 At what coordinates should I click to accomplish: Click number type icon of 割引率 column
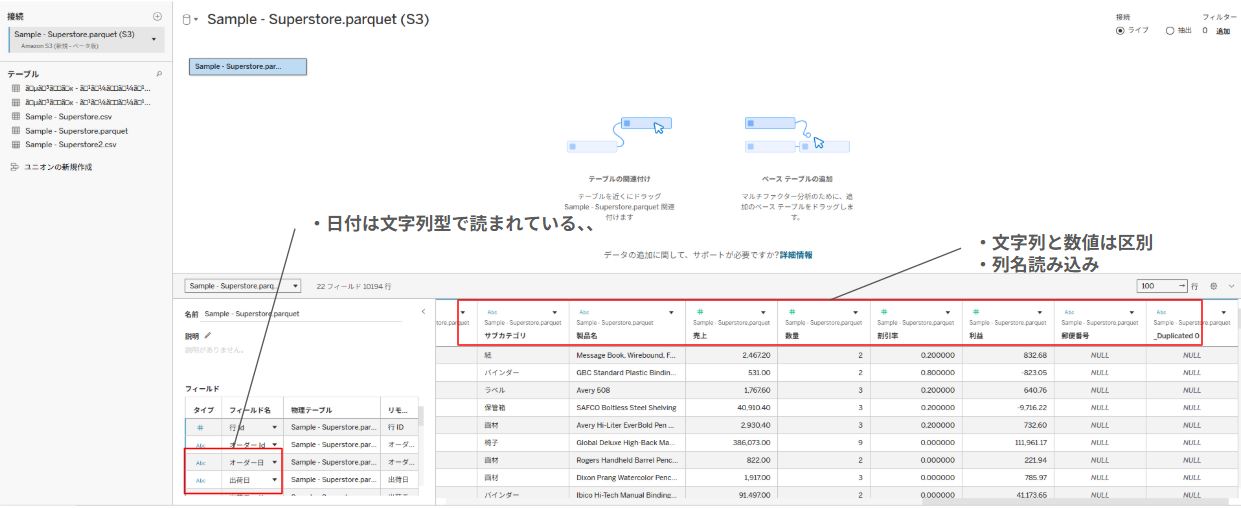coord(883,312)
